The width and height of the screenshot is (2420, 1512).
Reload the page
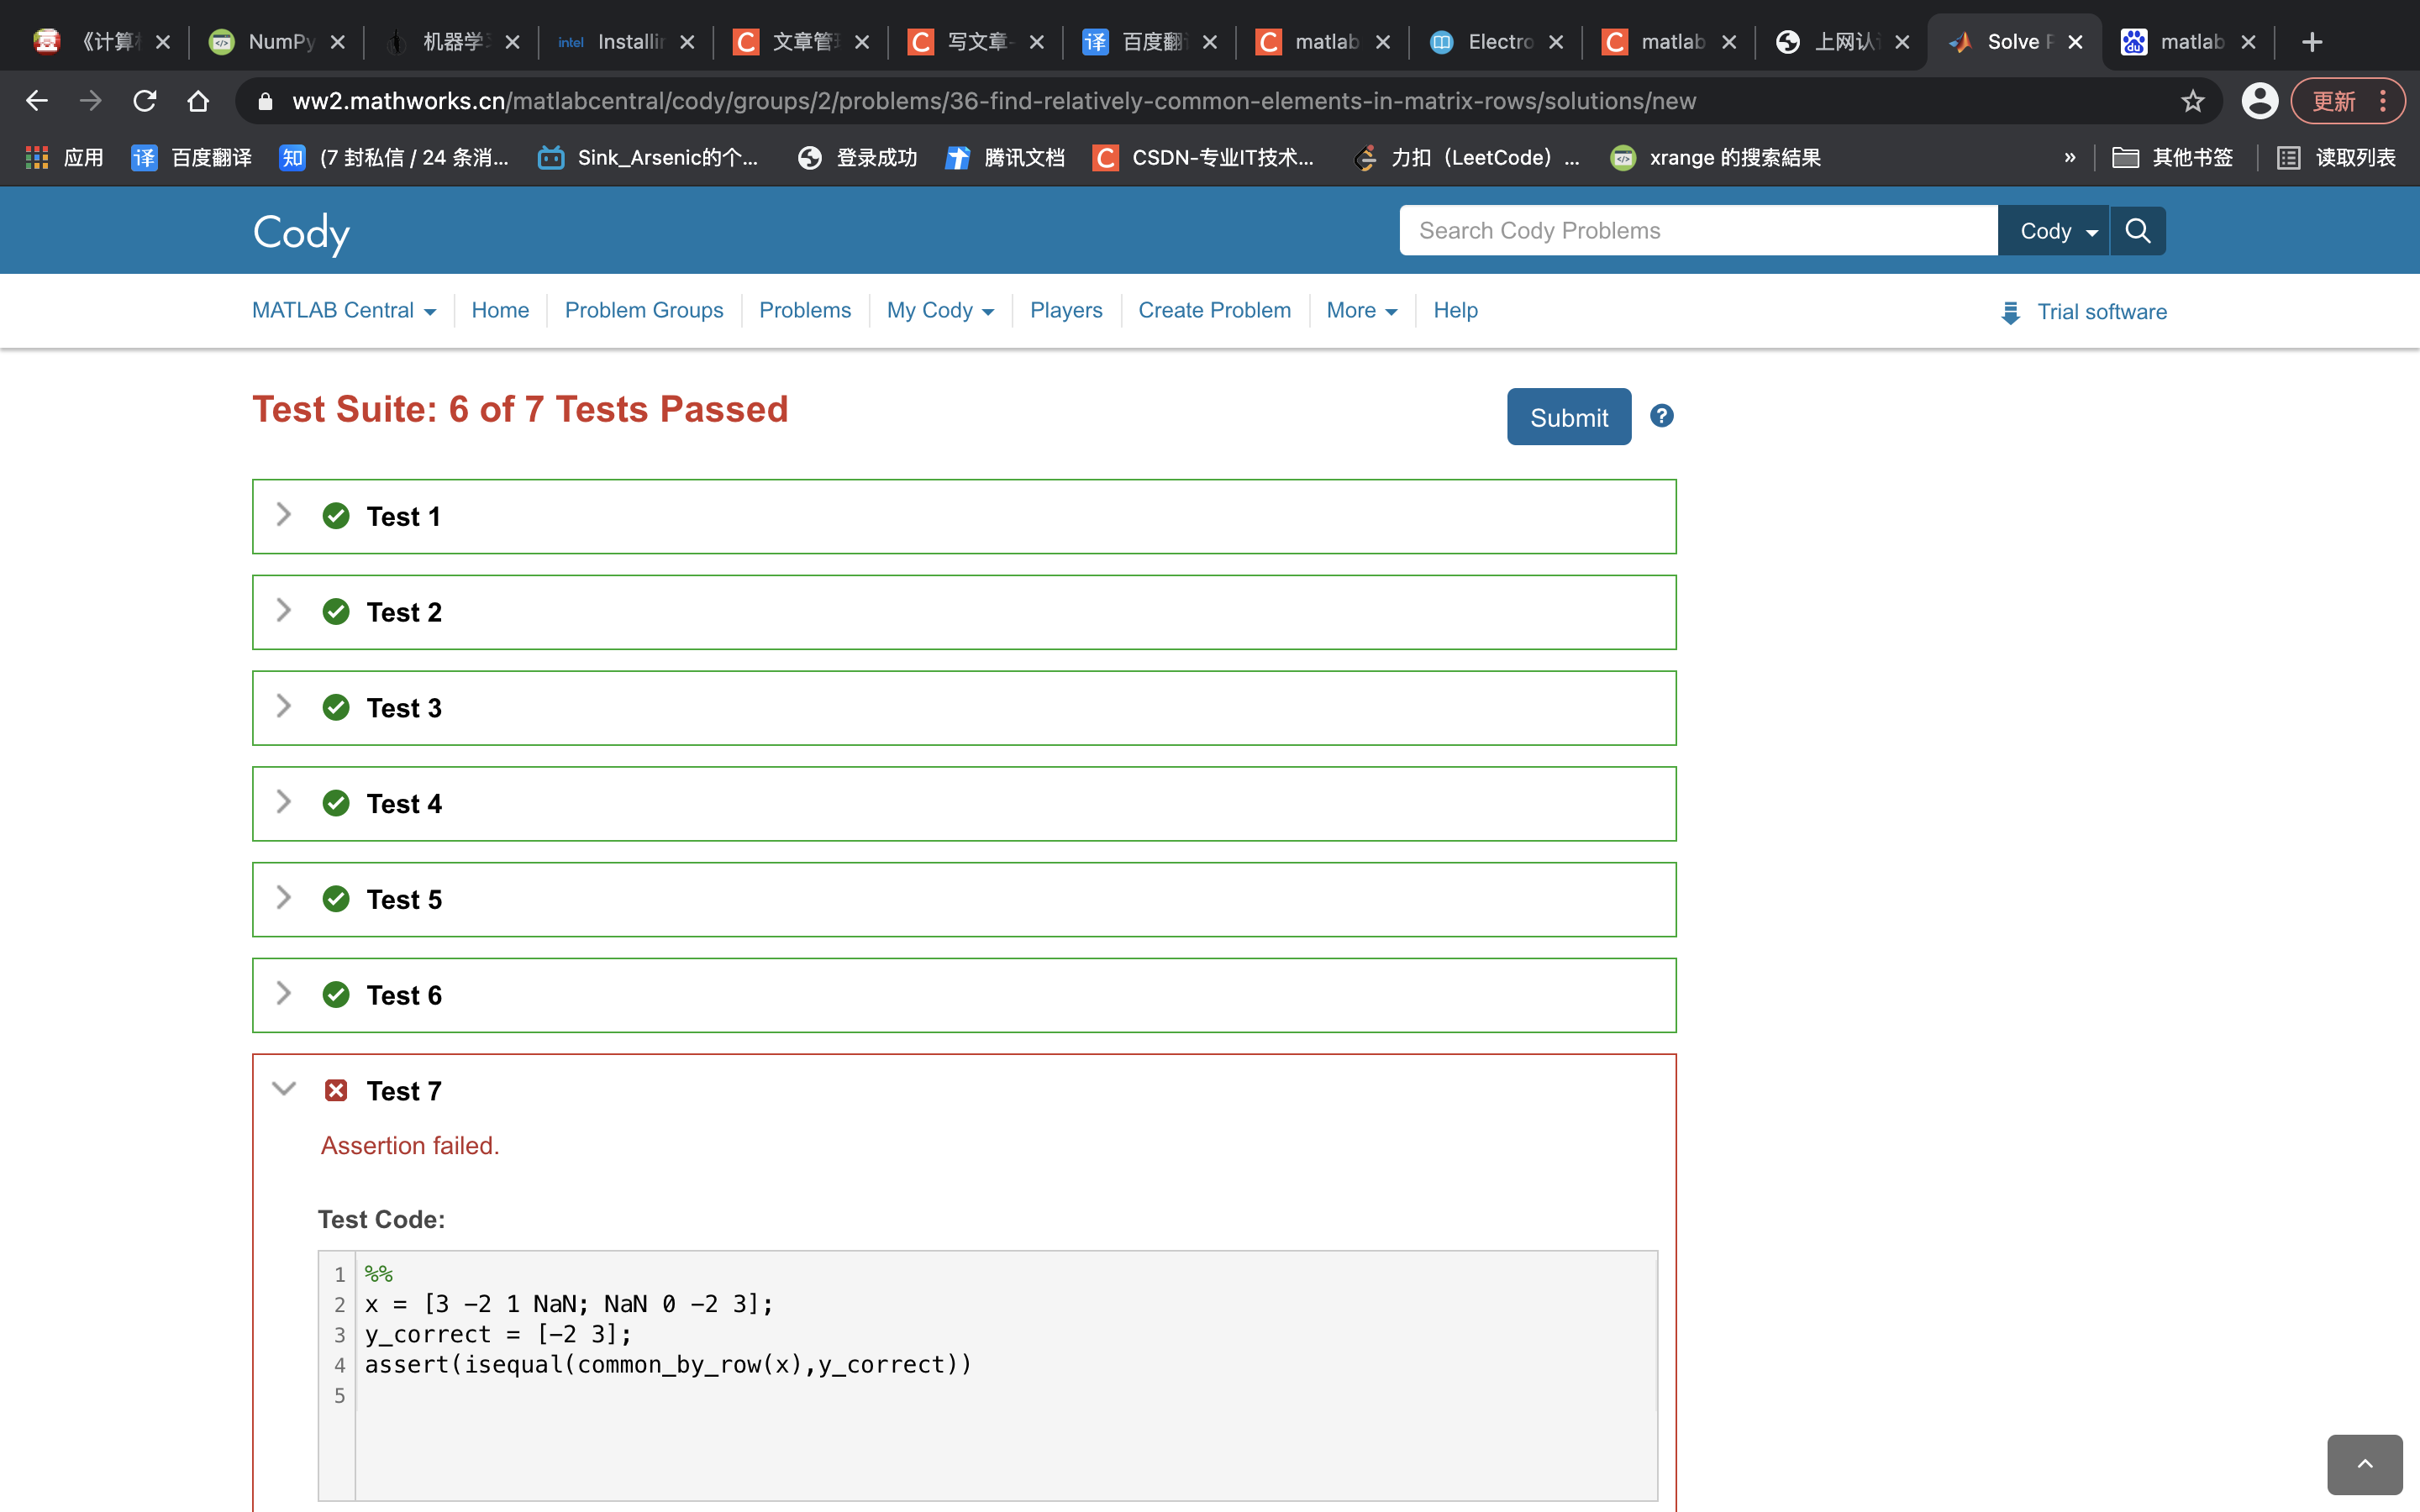pyautogui.click(x=145, y=101)
